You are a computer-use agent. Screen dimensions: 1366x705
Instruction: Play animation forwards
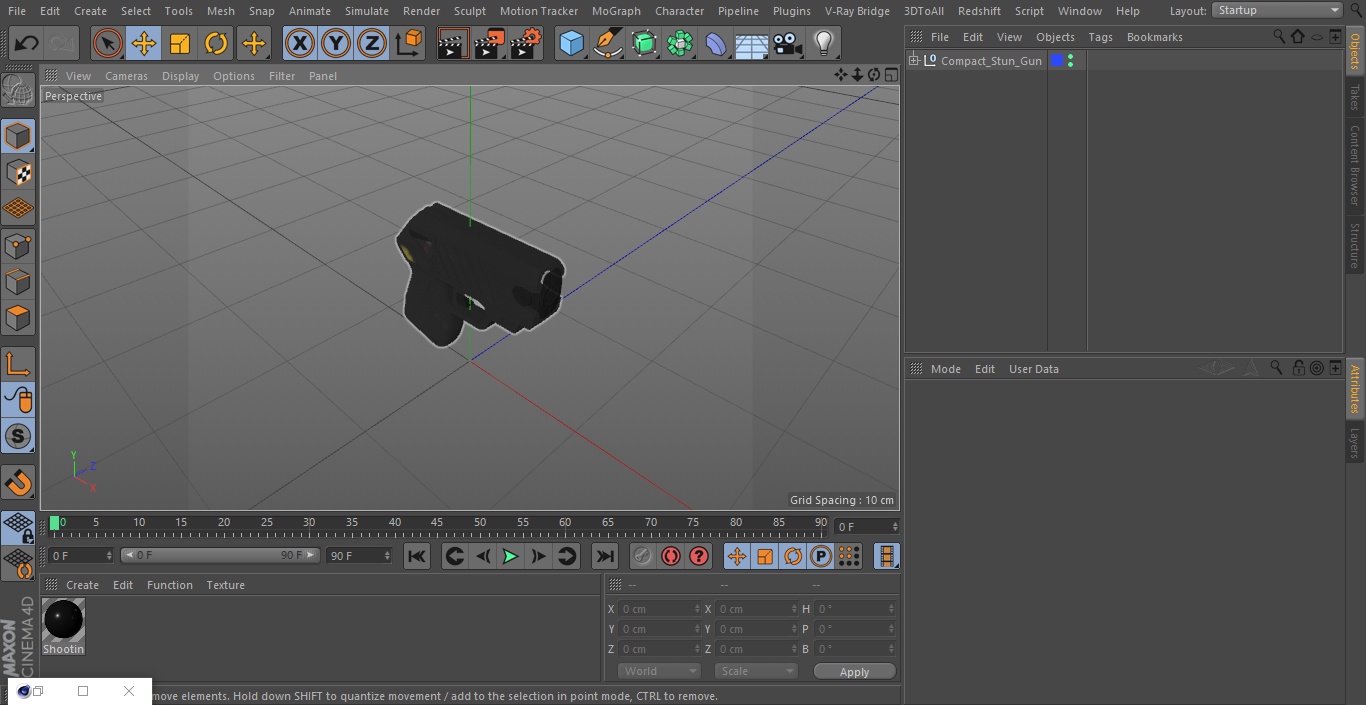510,556
